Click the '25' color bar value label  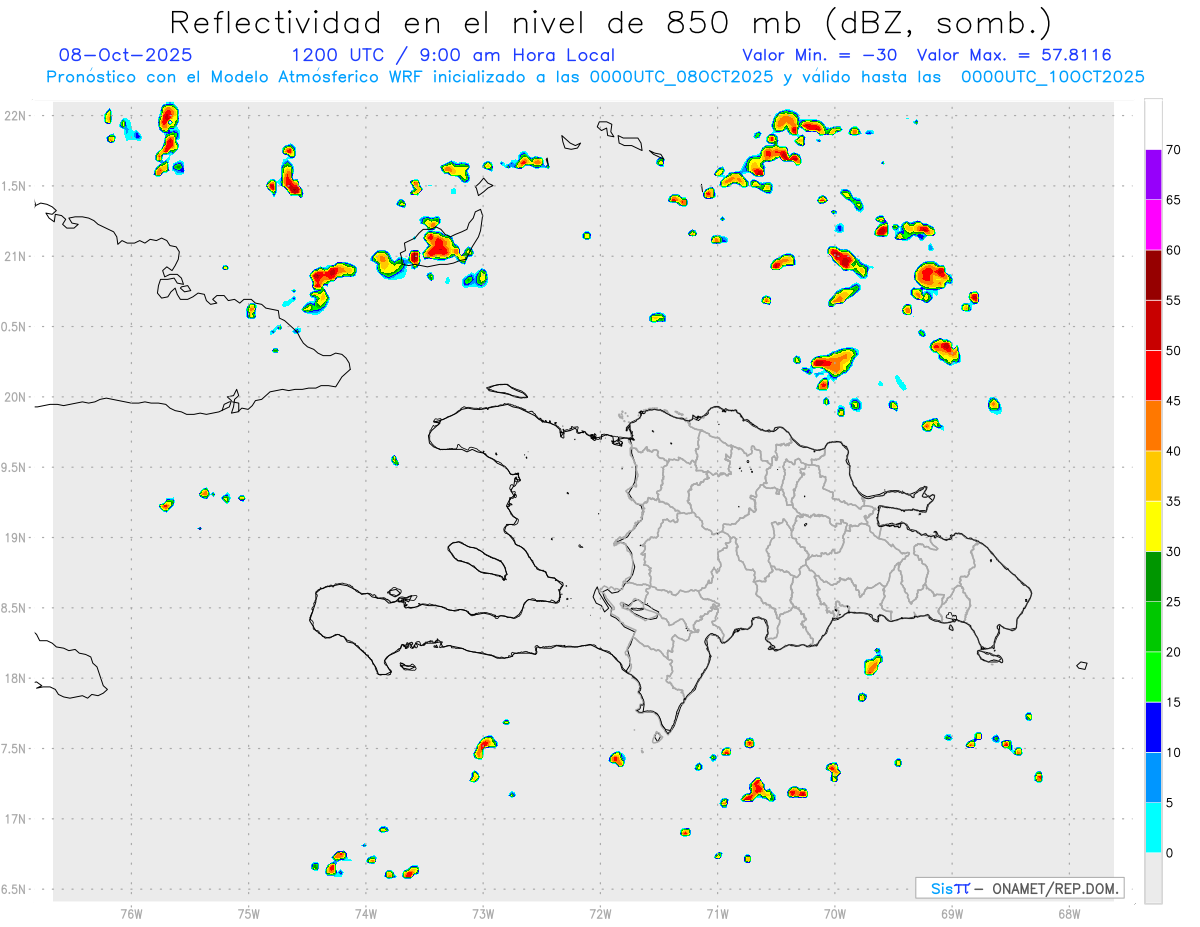tap(1174, 602)
